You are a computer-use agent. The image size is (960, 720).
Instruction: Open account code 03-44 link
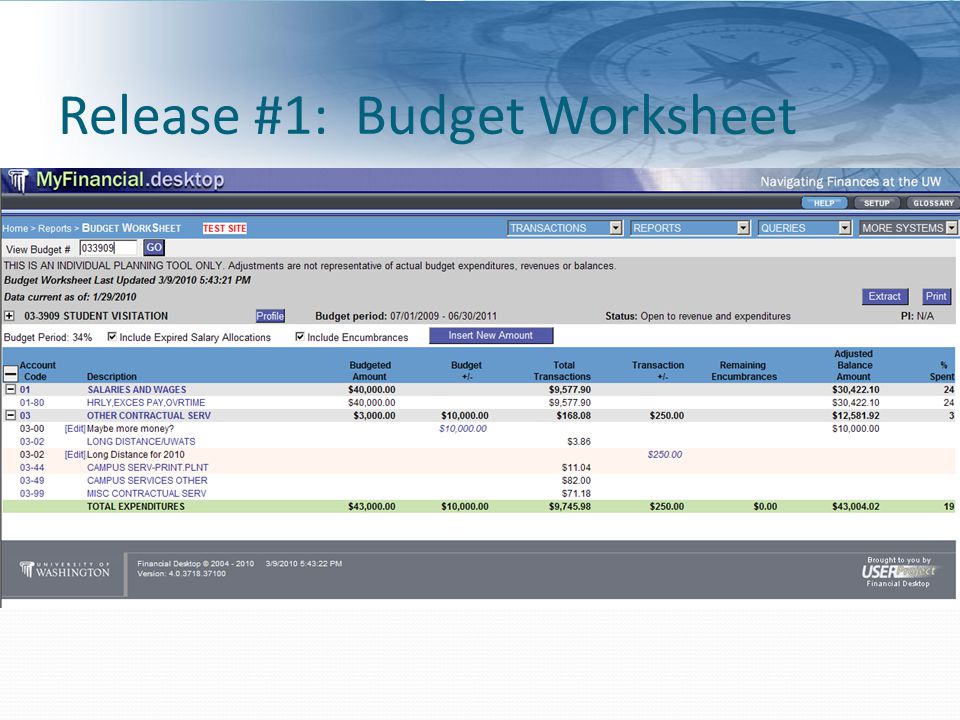point(32,467)
